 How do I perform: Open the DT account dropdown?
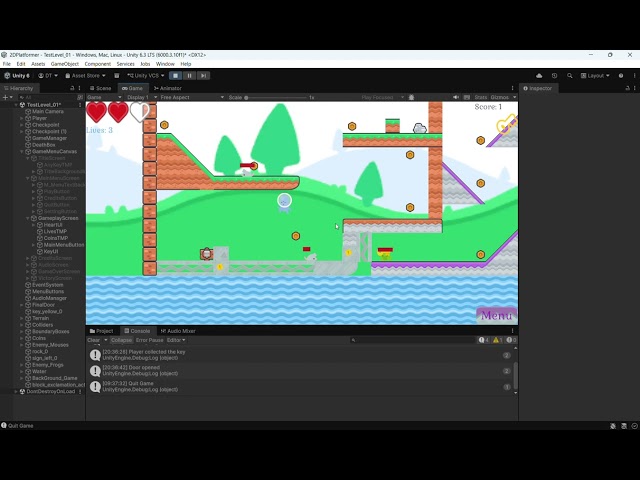(48, 76)
